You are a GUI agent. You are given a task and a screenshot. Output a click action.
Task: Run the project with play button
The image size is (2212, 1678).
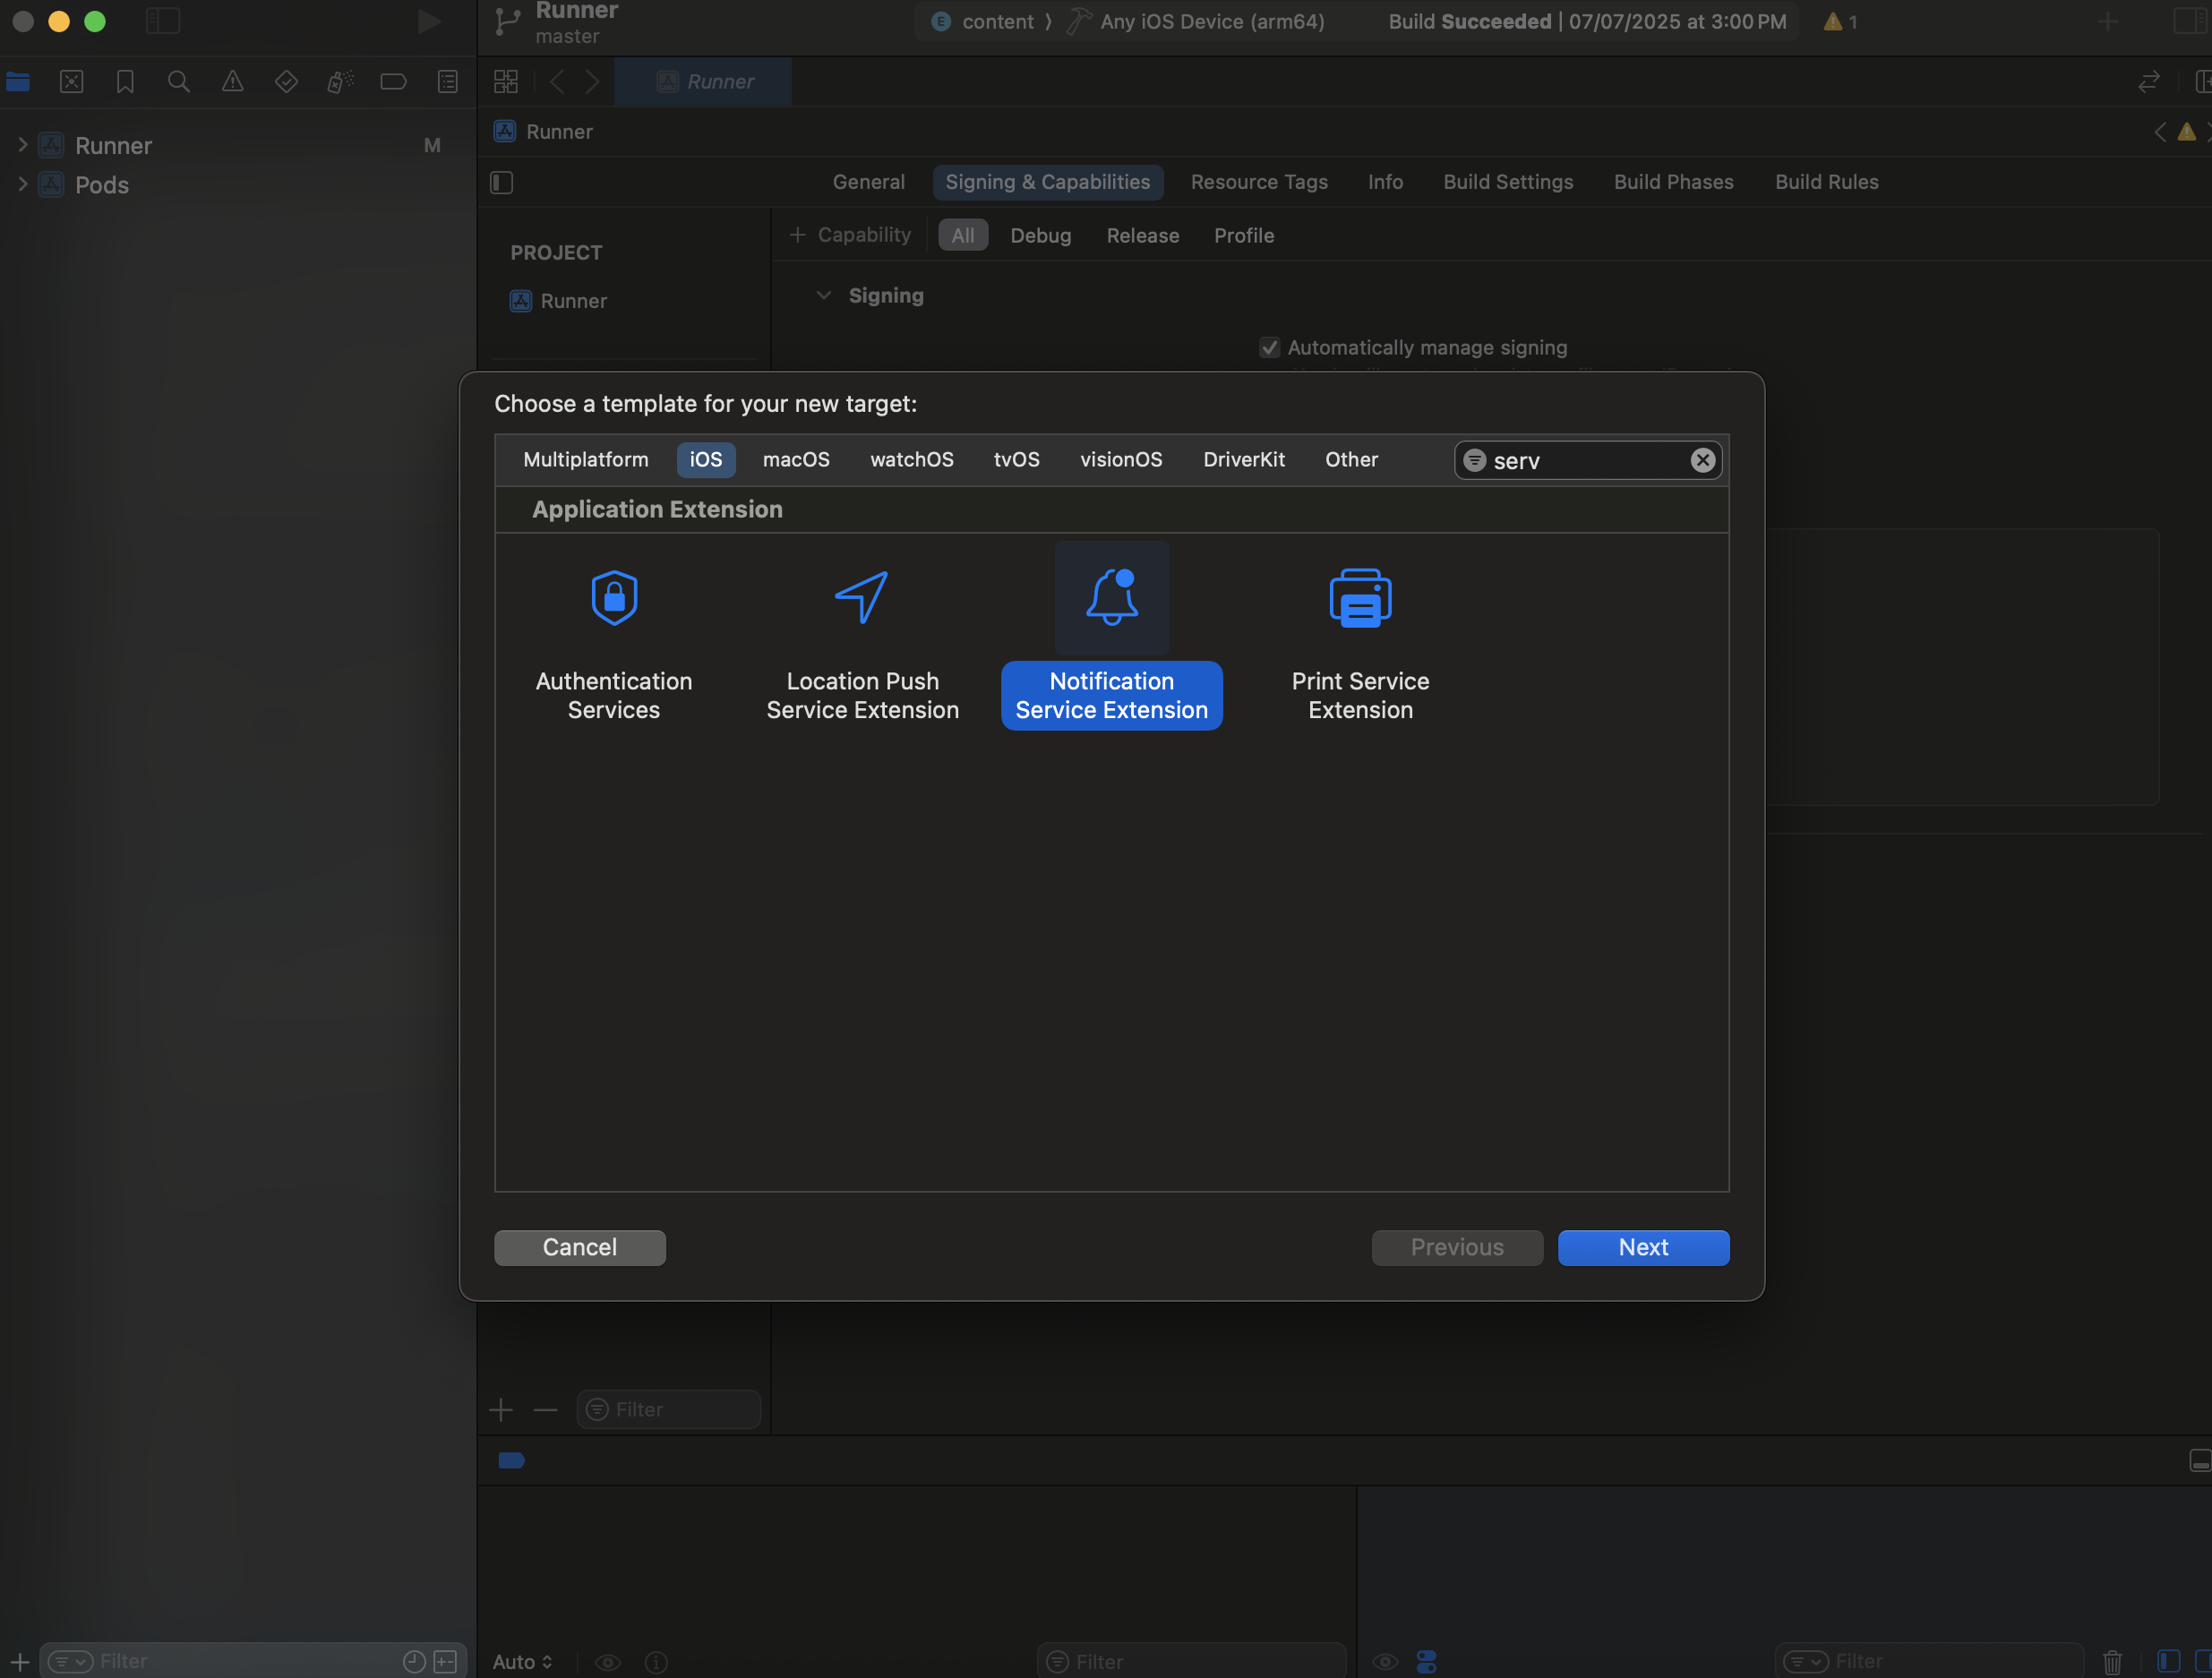point(429,21)
